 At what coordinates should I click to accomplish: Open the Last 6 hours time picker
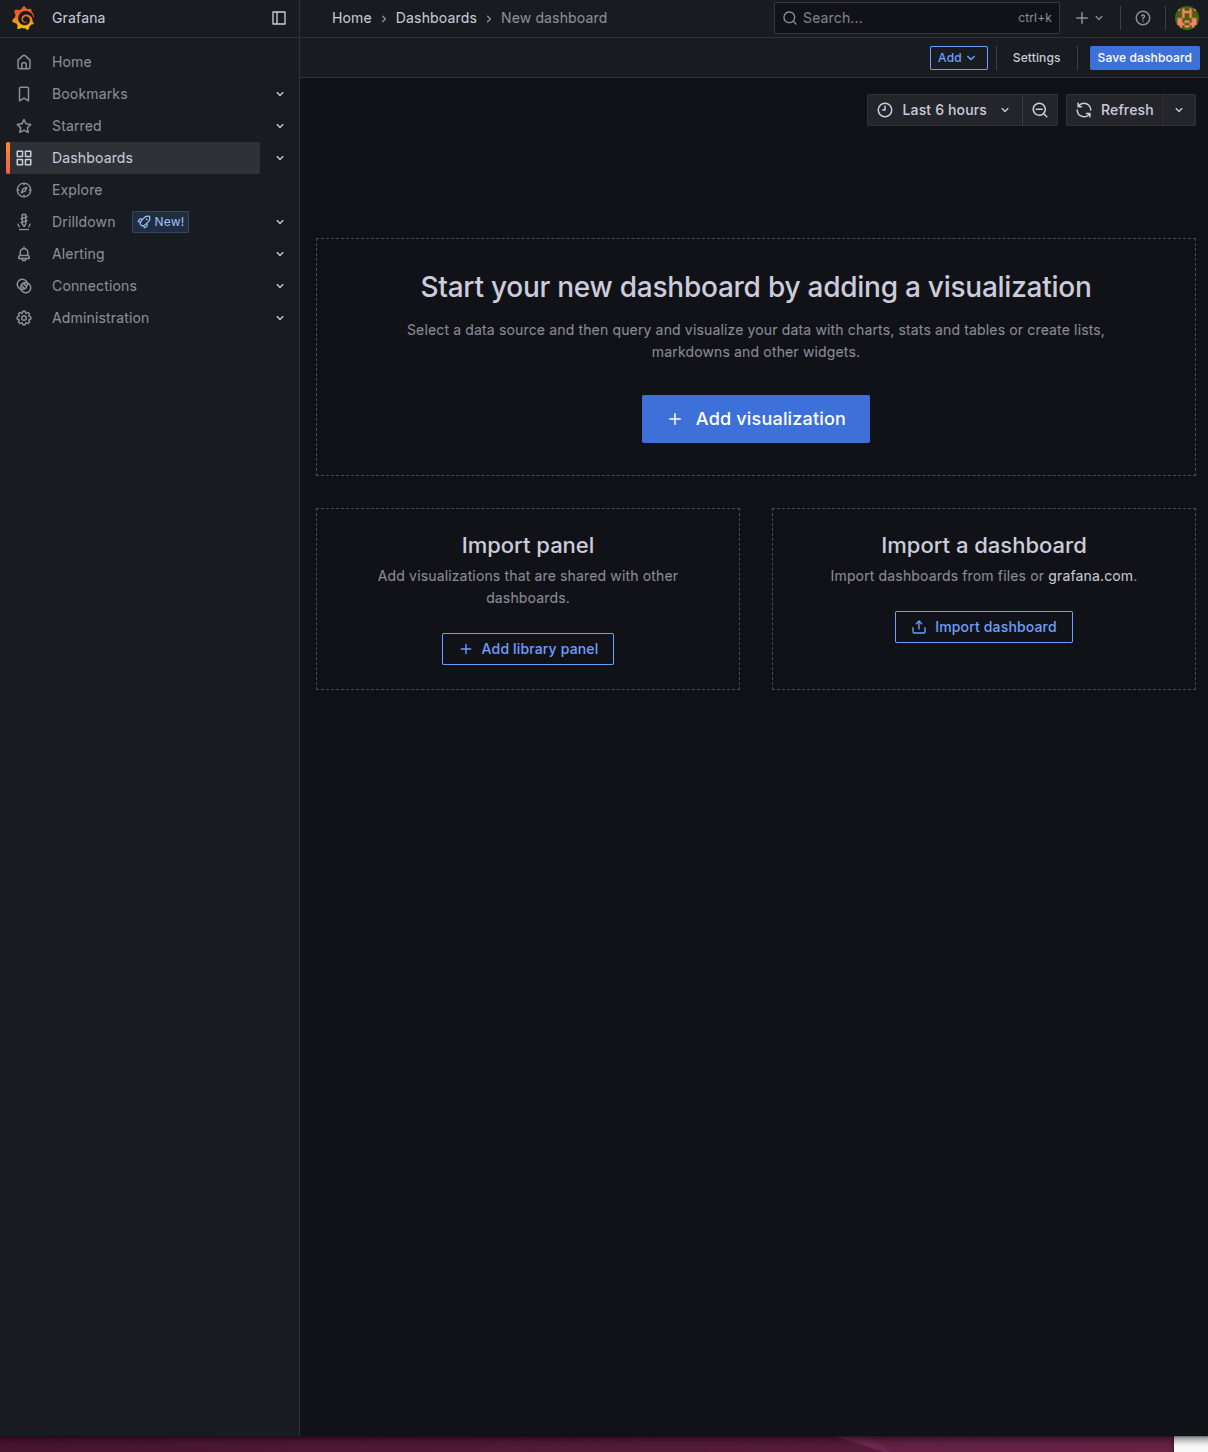click(944, 110)
